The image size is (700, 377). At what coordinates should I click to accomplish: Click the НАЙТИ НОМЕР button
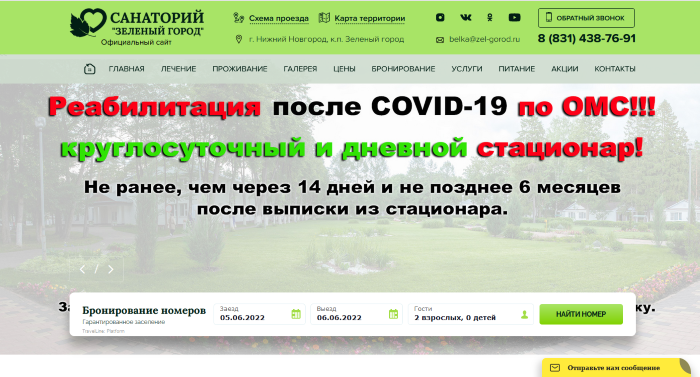coord(581,314)
